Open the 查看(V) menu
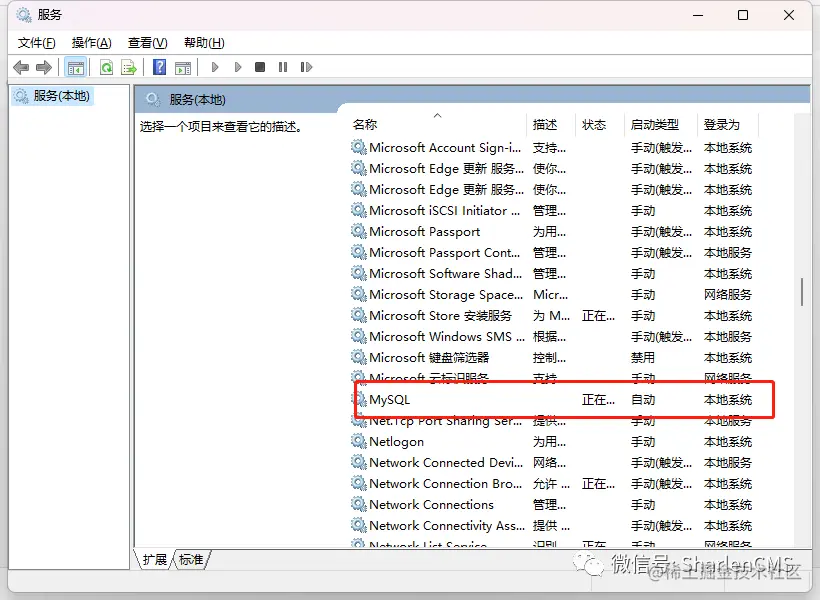Image resolution: width=820 pixels, height=600 pixels. coord(147,43)
